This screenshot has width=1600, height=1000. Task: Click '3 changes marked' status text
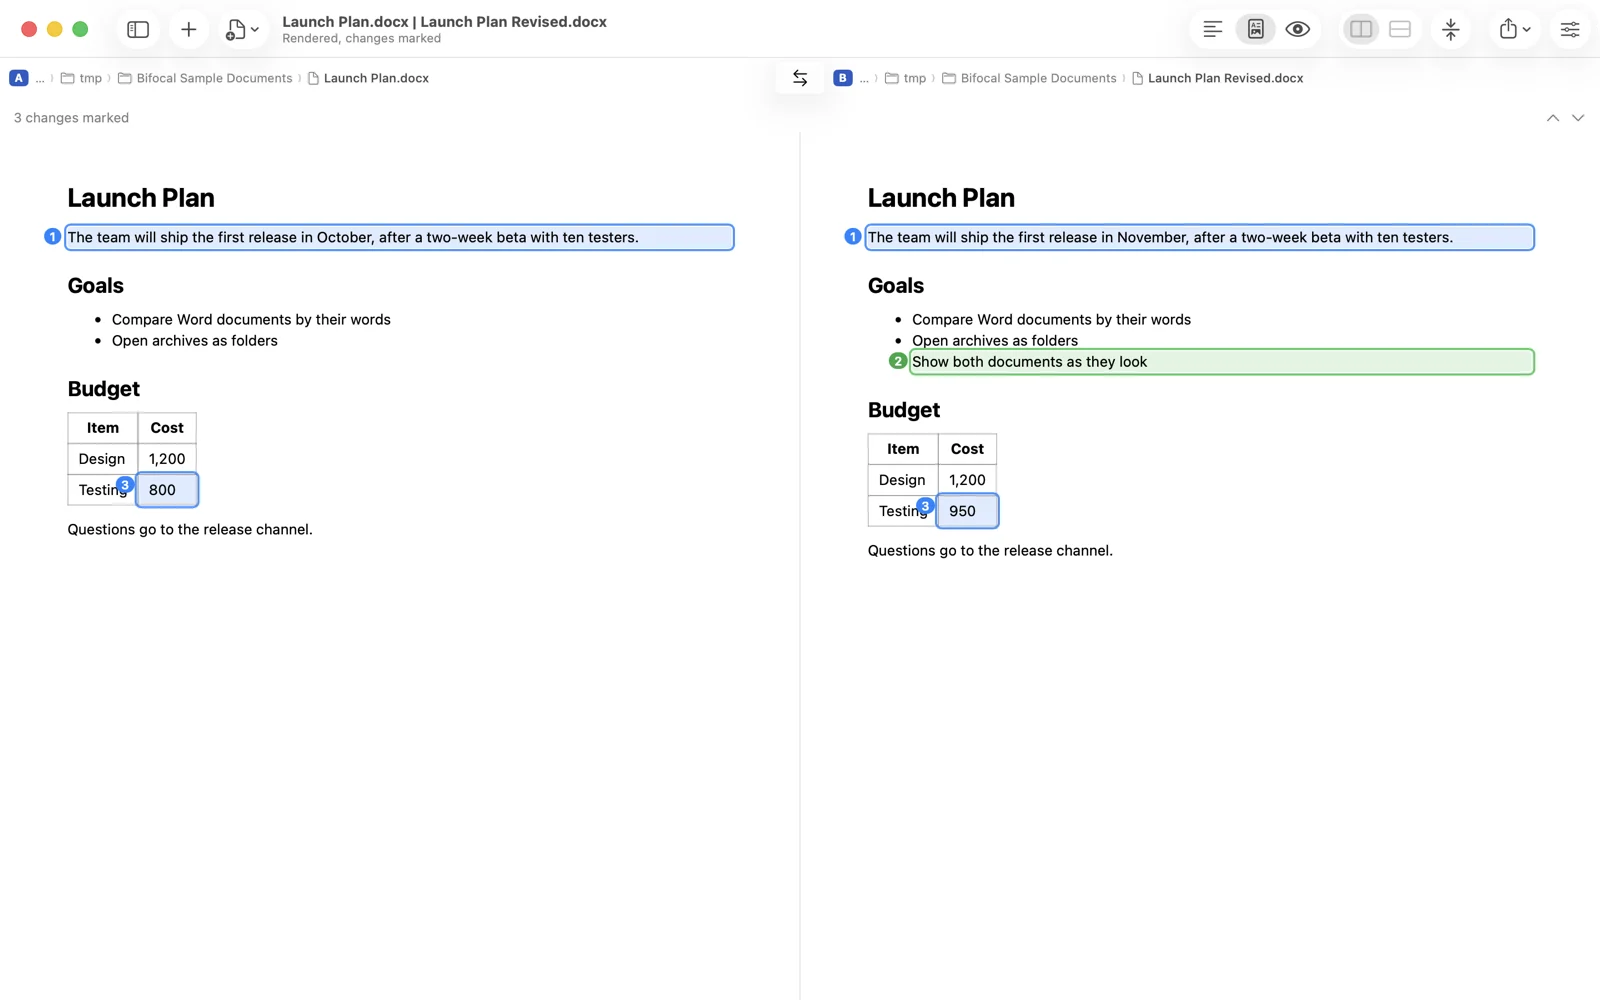pos(71,118)
